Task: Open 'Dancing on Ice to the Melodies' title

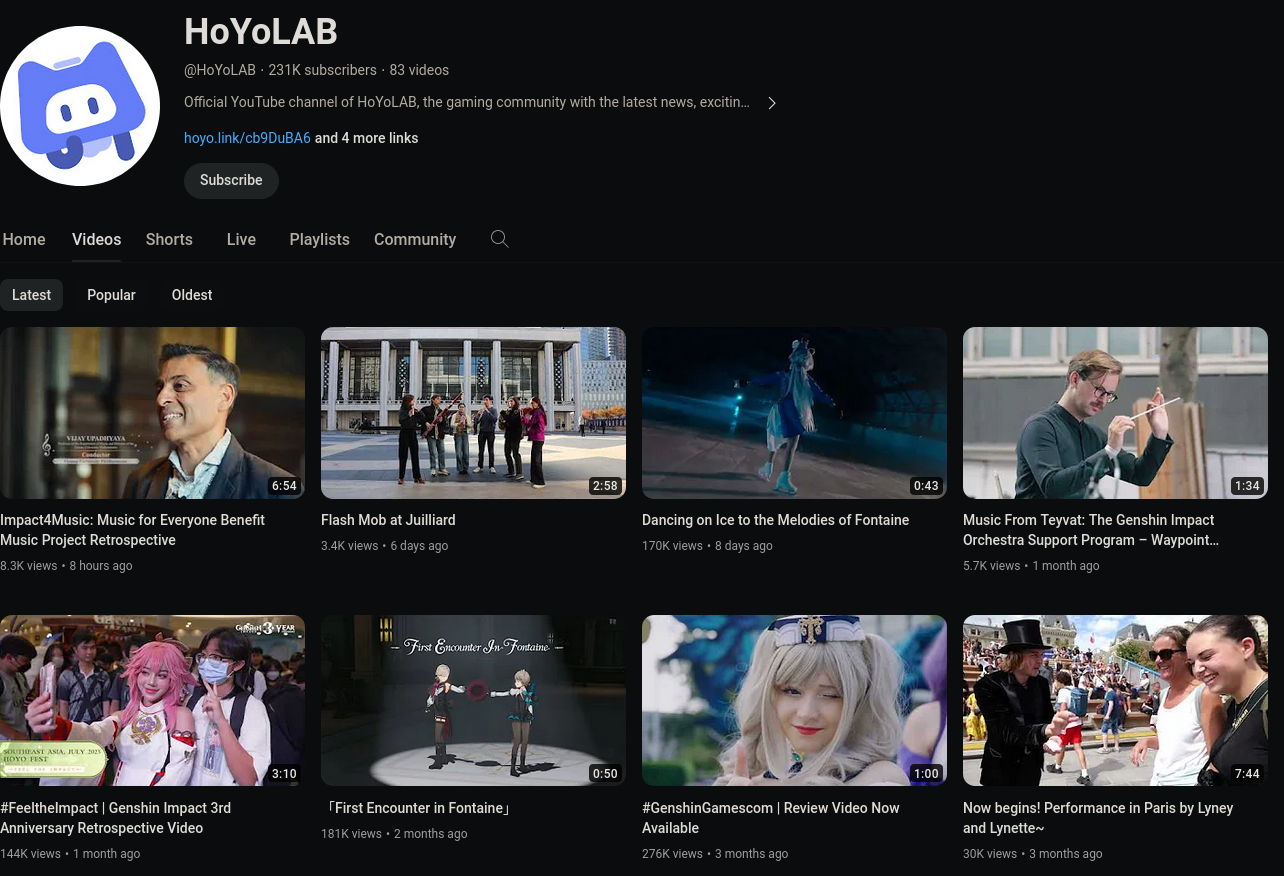Action: click(x=775, y=520)
